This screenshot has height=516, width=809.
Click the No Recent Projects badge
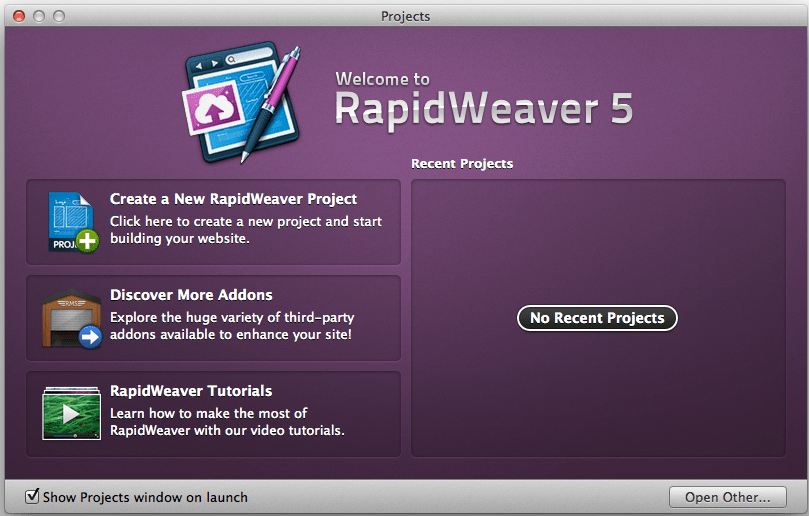597,318
